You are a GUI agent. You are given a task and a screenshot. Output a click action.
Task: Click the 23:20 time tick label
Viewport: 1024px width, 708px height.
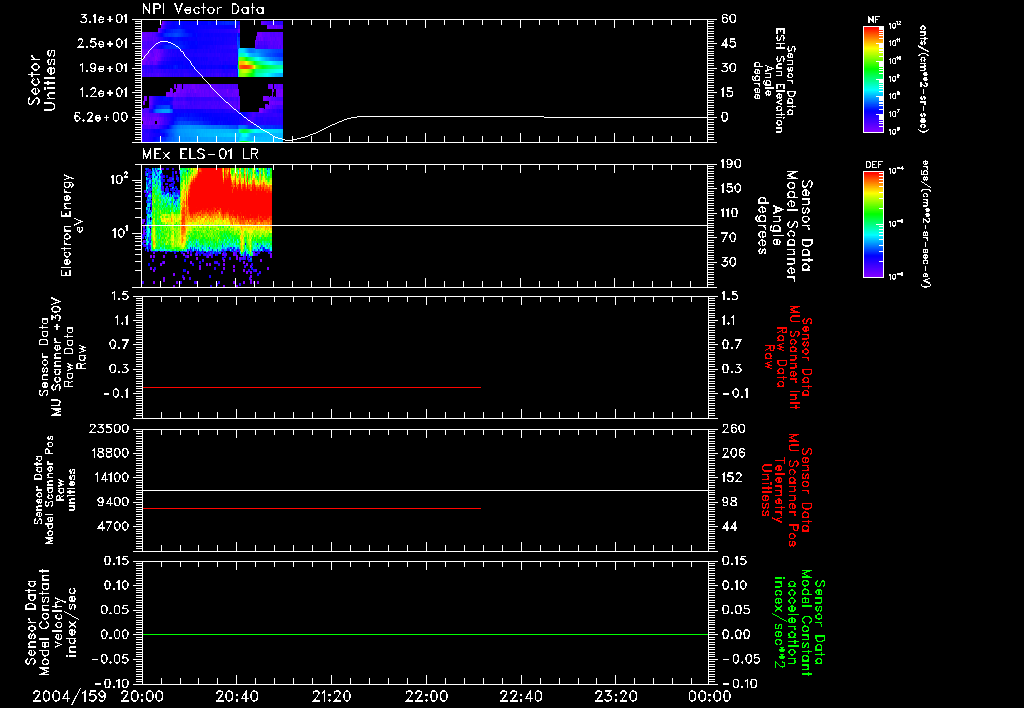click(615, 696)
